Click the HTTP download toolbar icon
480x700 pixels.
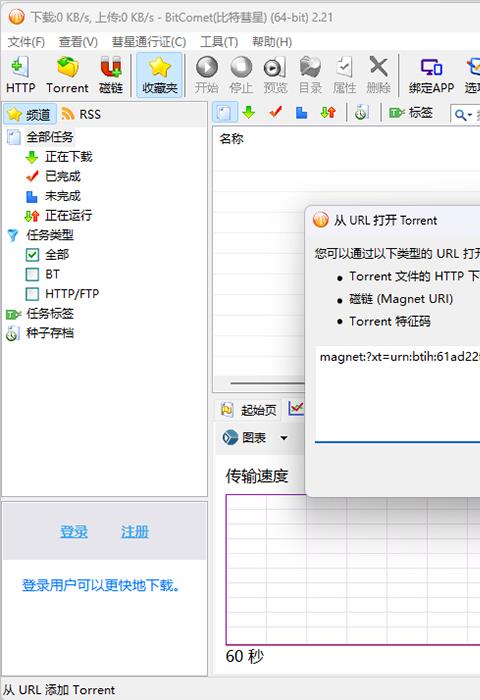[x=21, y=75]
